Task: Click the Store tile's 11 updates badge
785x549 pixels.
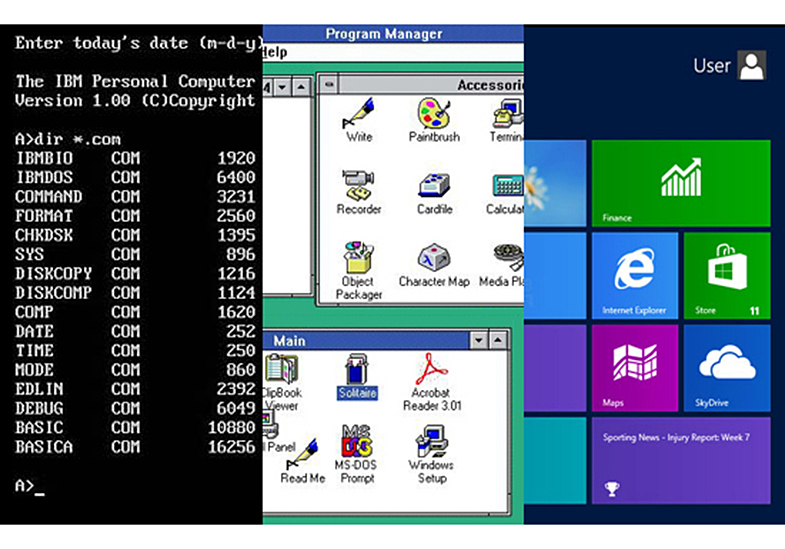Action: [x=754, y=311]
